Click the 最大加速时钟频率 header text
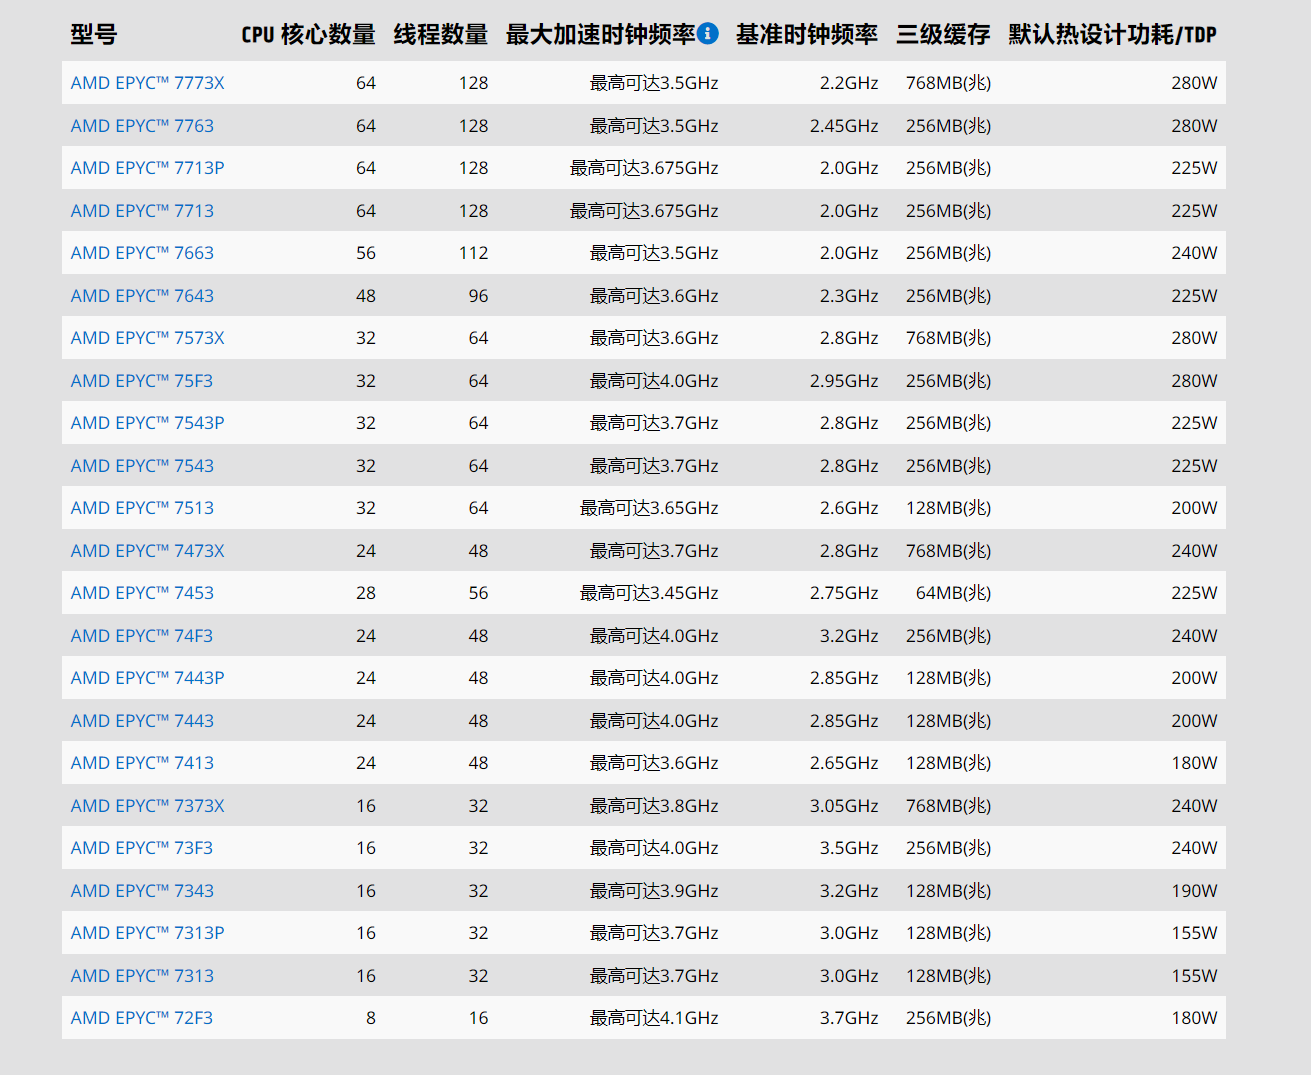This screenshot has height=1075, width=1311. [x=600, y=34]
